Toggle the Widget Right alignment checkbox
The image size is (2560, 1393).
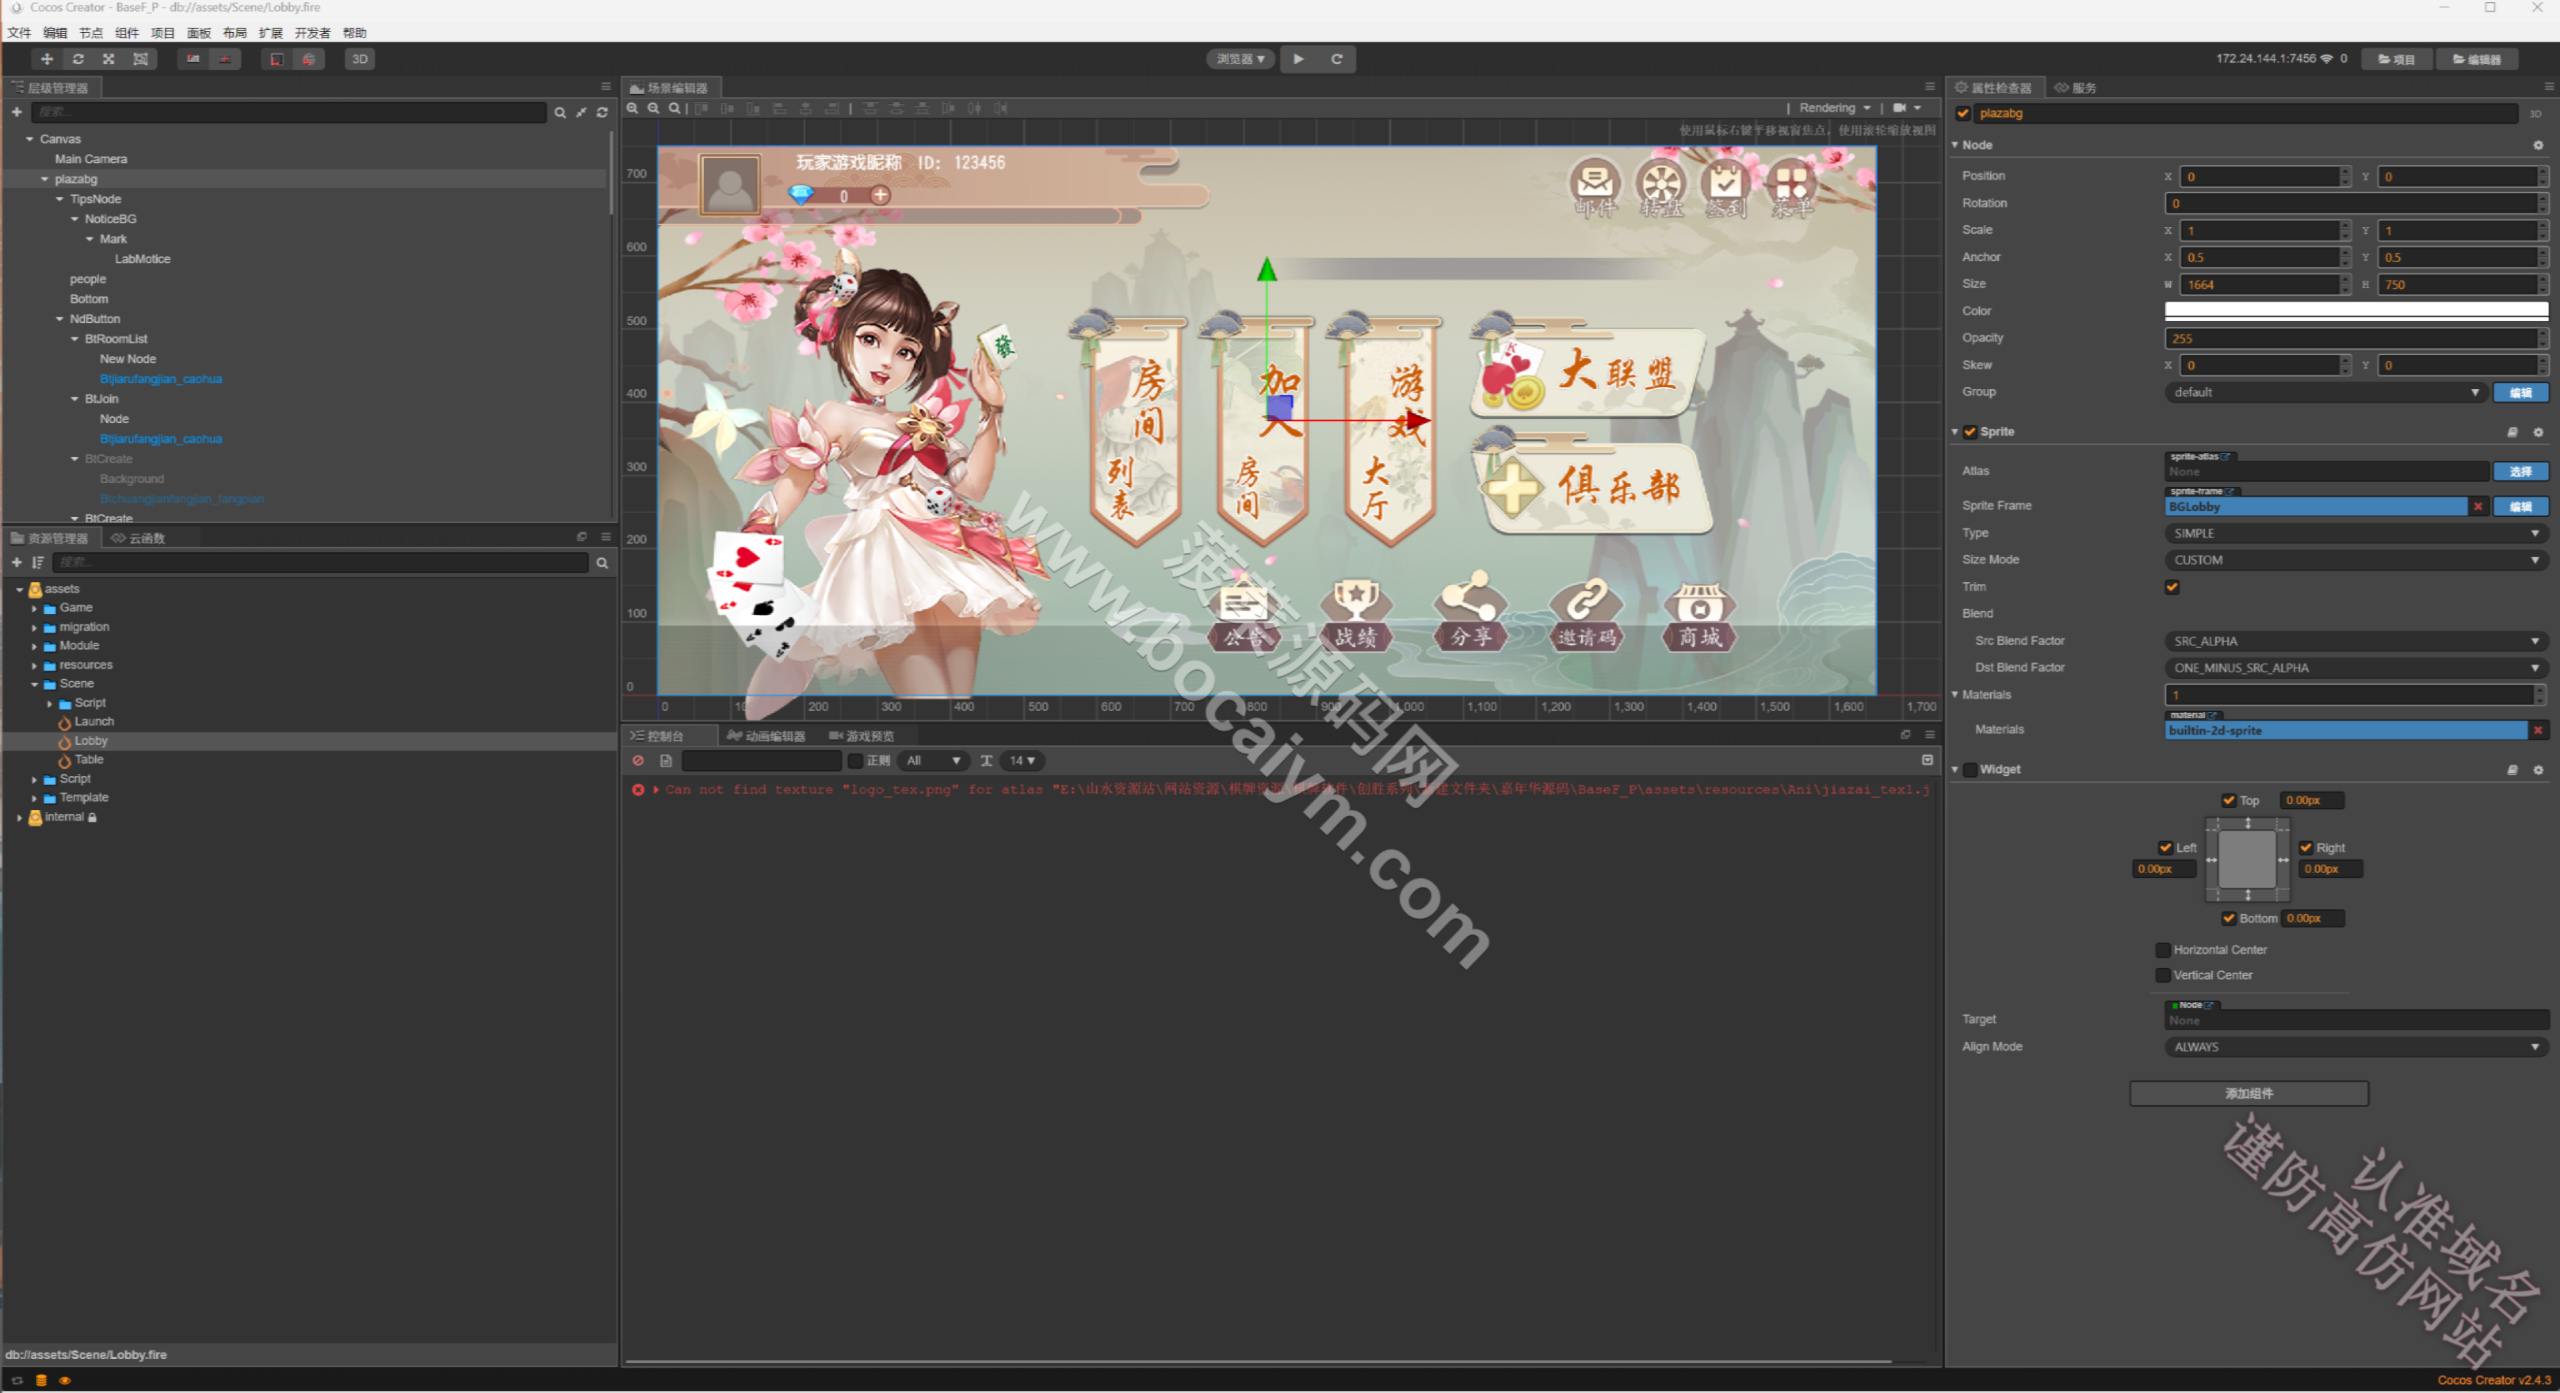click(2306, 848)
